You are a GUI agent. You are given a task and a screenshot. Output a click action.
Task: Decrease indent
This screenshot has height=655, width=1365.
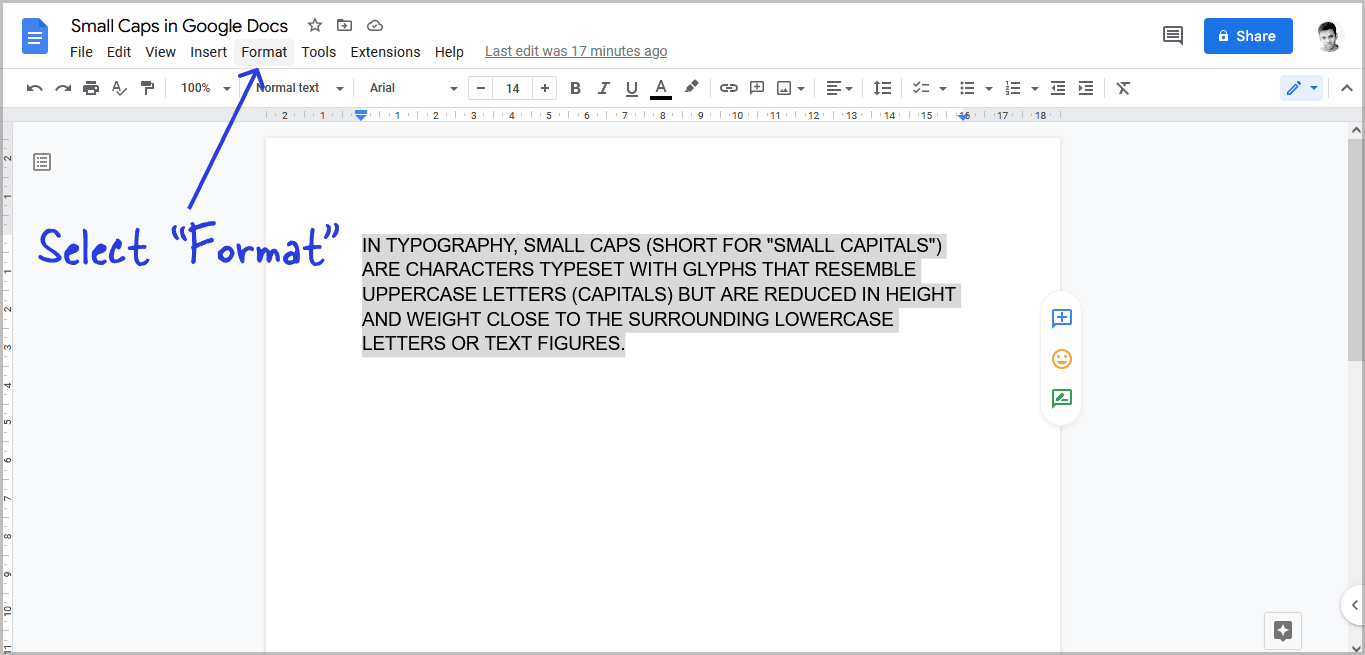click(1058, 88)
